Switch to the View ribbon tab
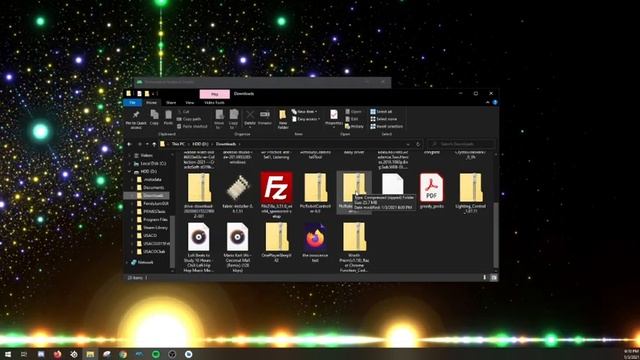Screen dimensions: 640x360 [x=190, y=102]
